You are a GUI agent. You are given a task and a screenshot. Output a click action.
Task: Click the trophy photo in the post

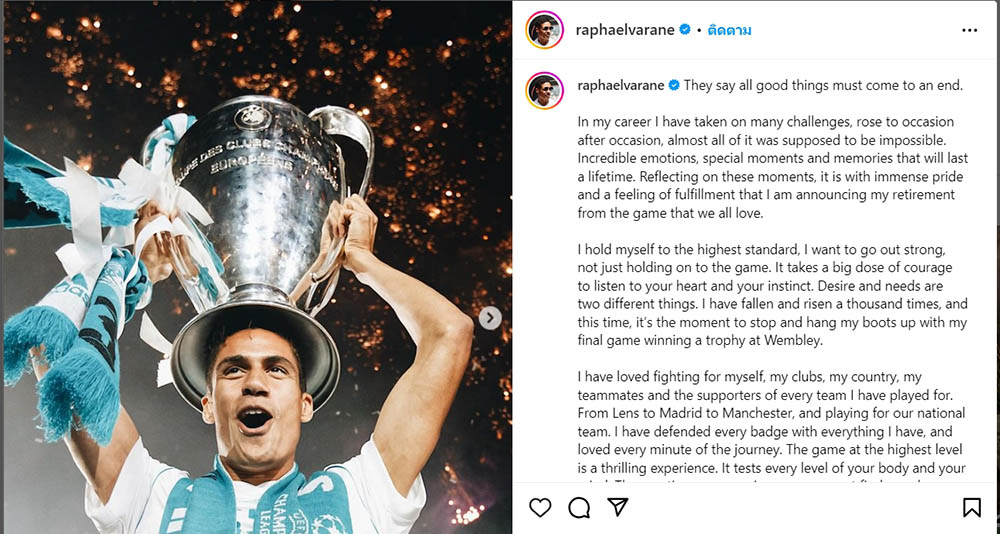coord(257,268)
